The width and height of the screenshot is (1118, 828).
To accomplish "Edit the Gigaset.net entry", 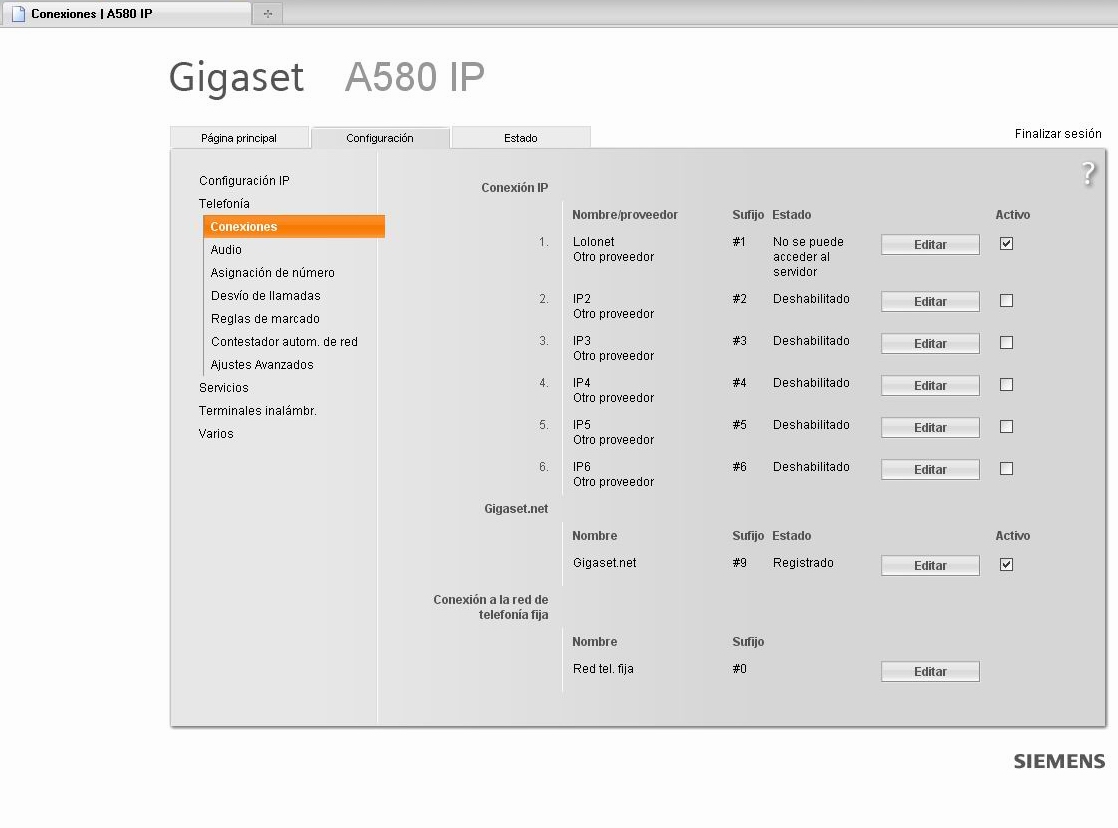I will [x=929, y=565].
